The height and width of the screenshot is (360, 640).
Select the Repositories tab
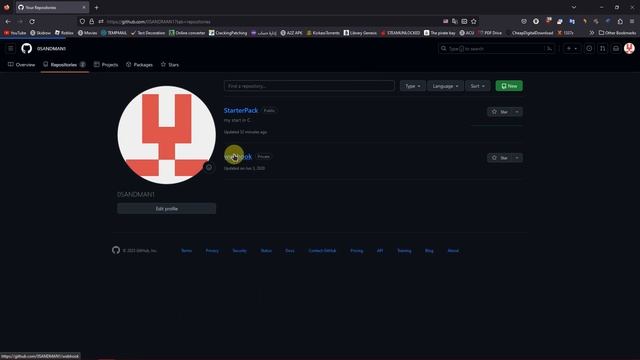click(x=64, y=64)
